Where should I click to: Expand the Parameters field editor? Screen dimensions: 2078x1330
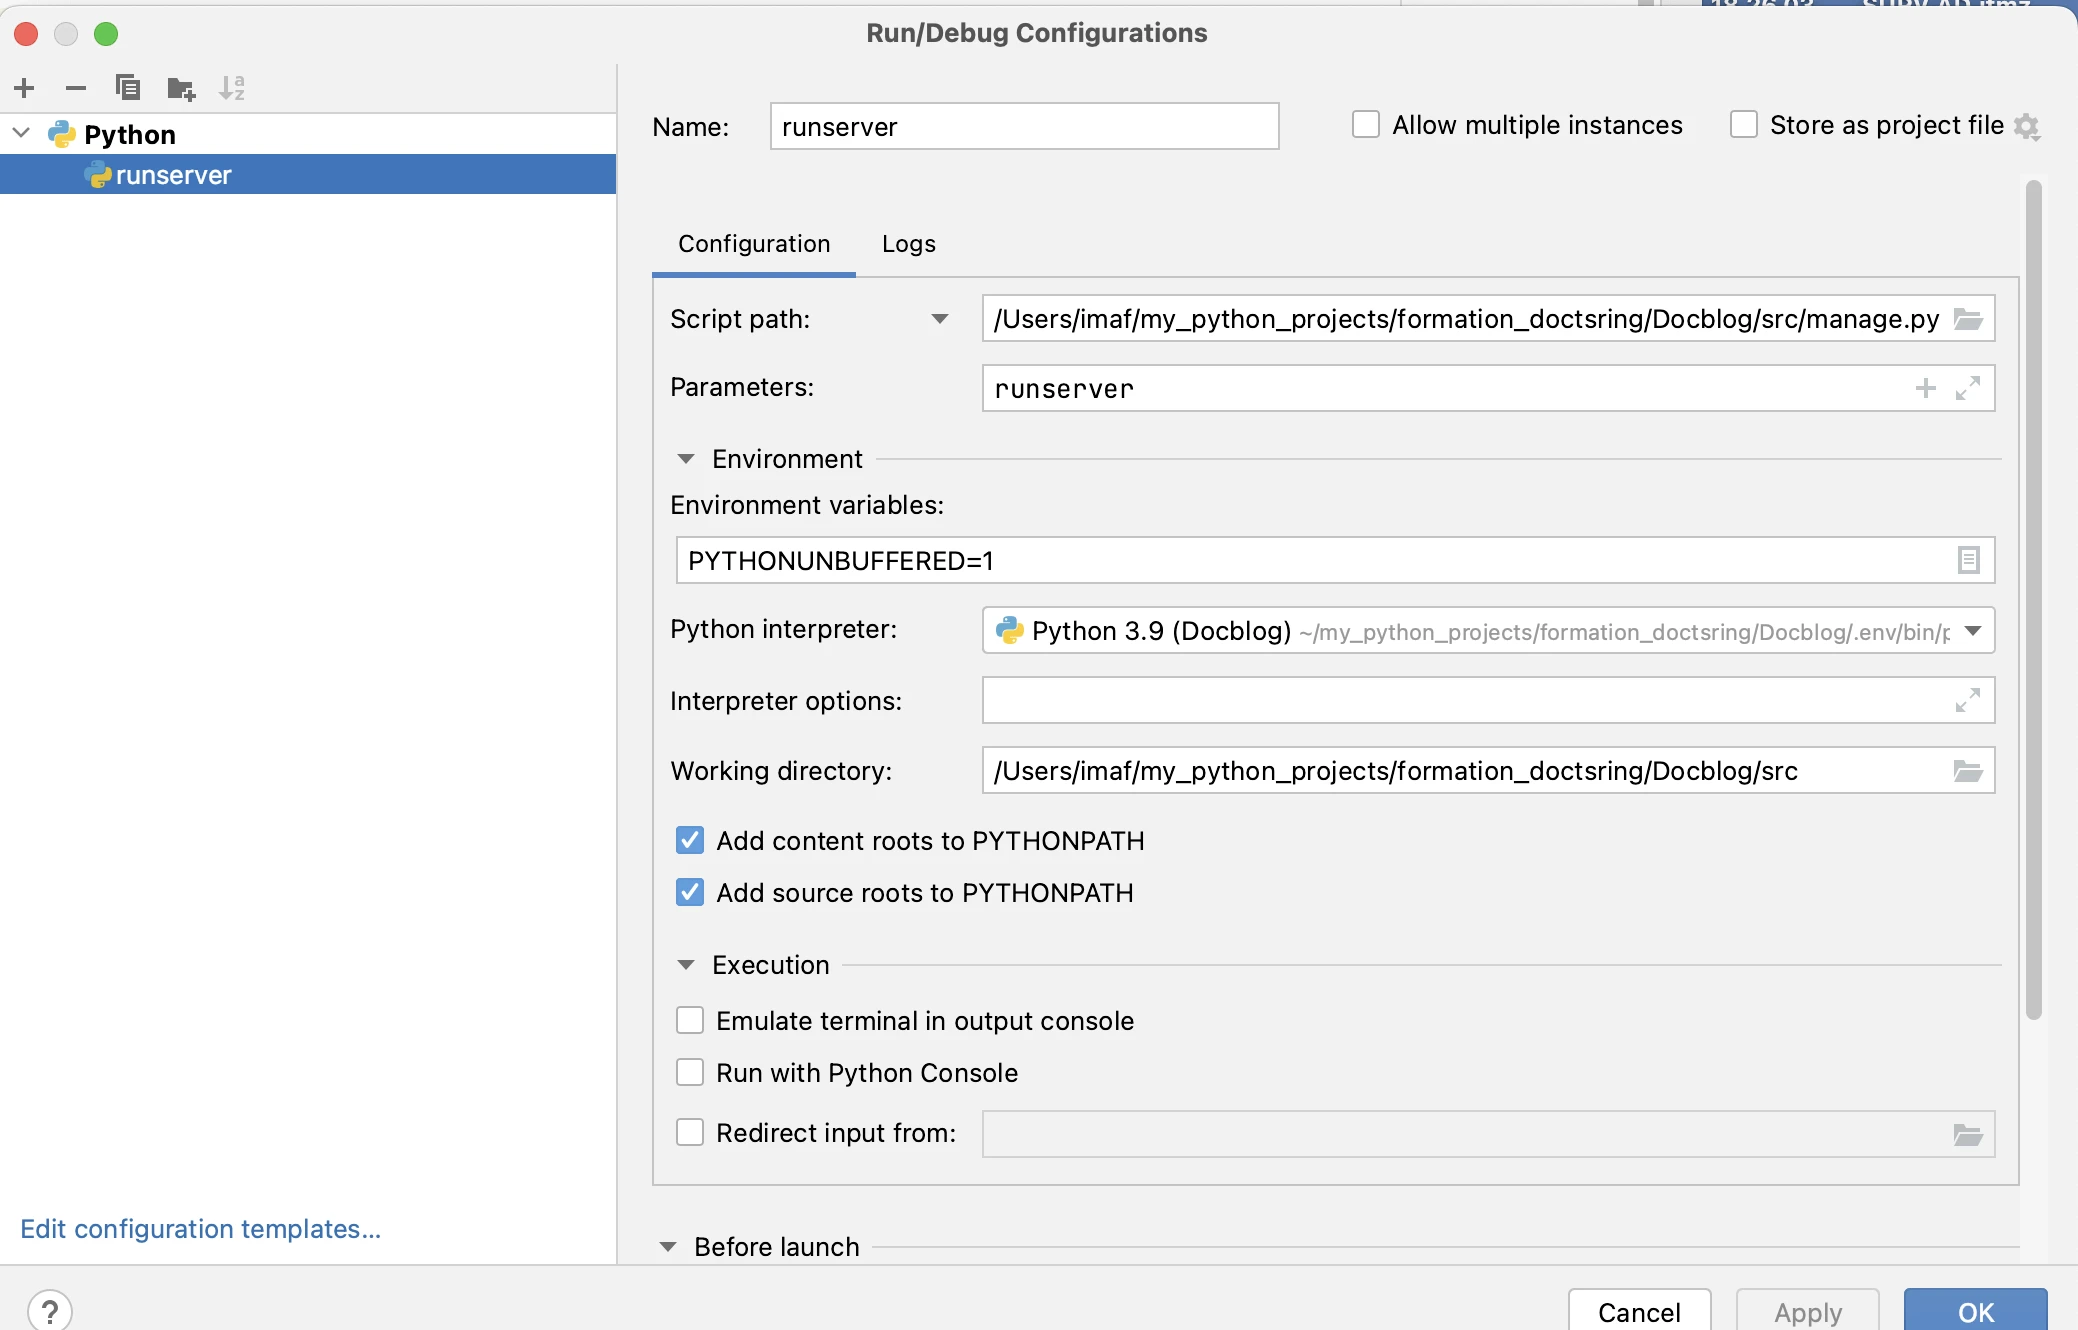point(1967,388)
